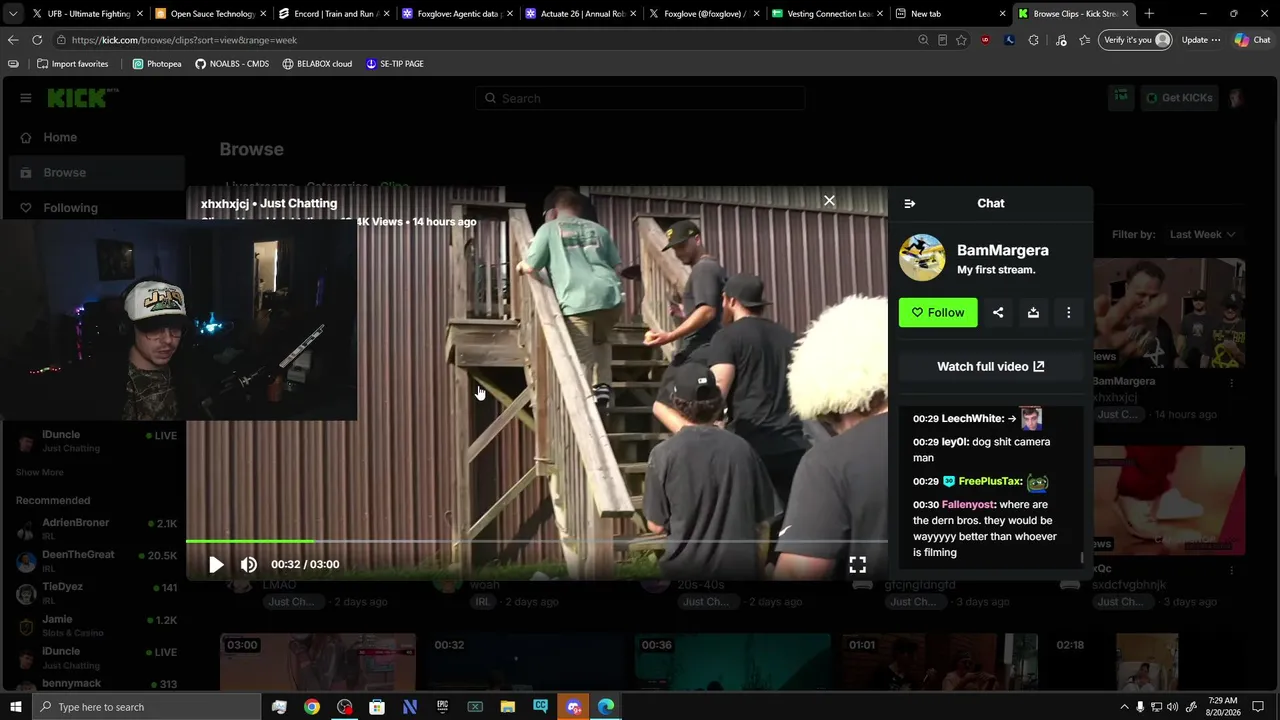Open the zoom magnifier icon in address bar
The image size is (1280, 720).
[x=923, y=40]
